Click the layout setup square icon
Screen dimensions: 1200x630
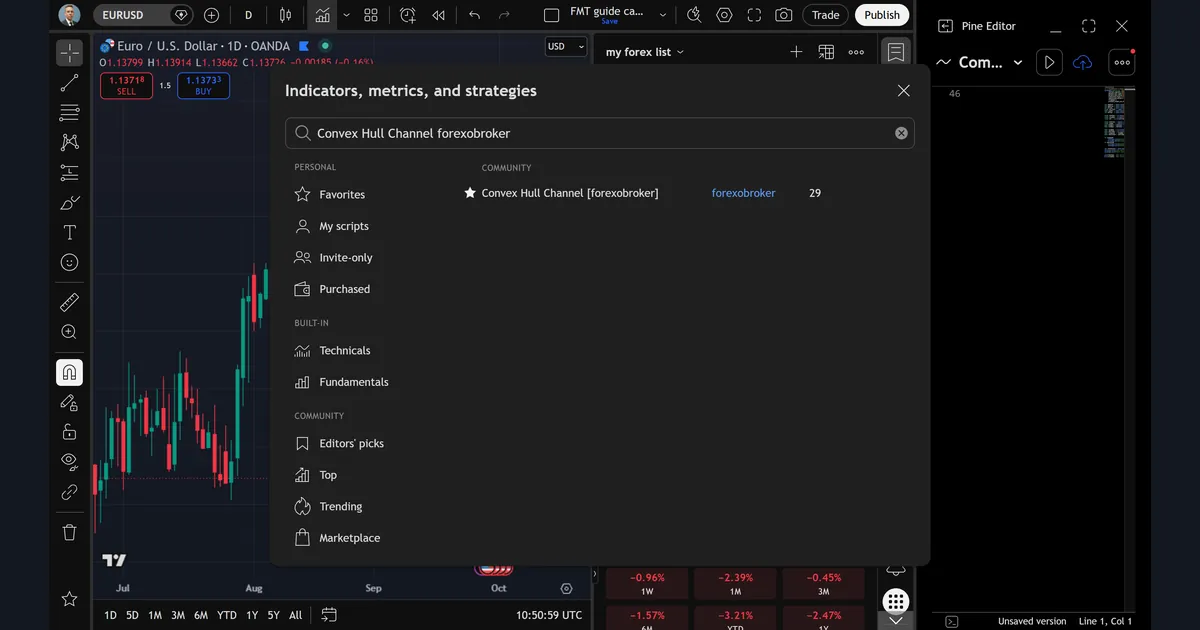(x=551, y=15)
